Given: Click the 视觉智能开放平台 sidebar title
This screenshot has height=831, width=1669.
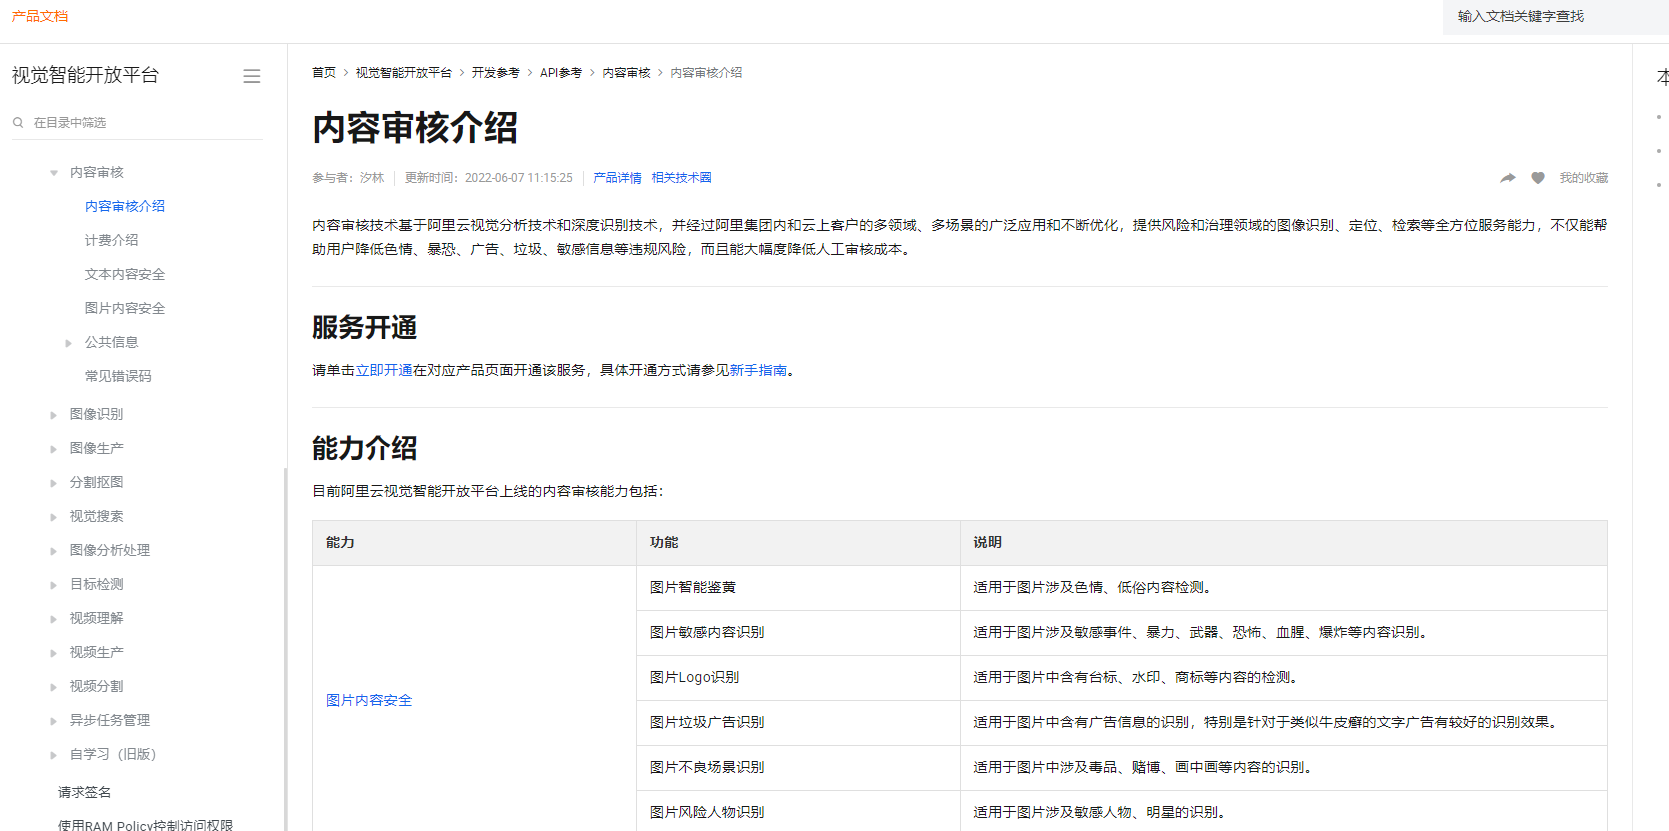Looking at the screenshot, I should pos(85,75).
